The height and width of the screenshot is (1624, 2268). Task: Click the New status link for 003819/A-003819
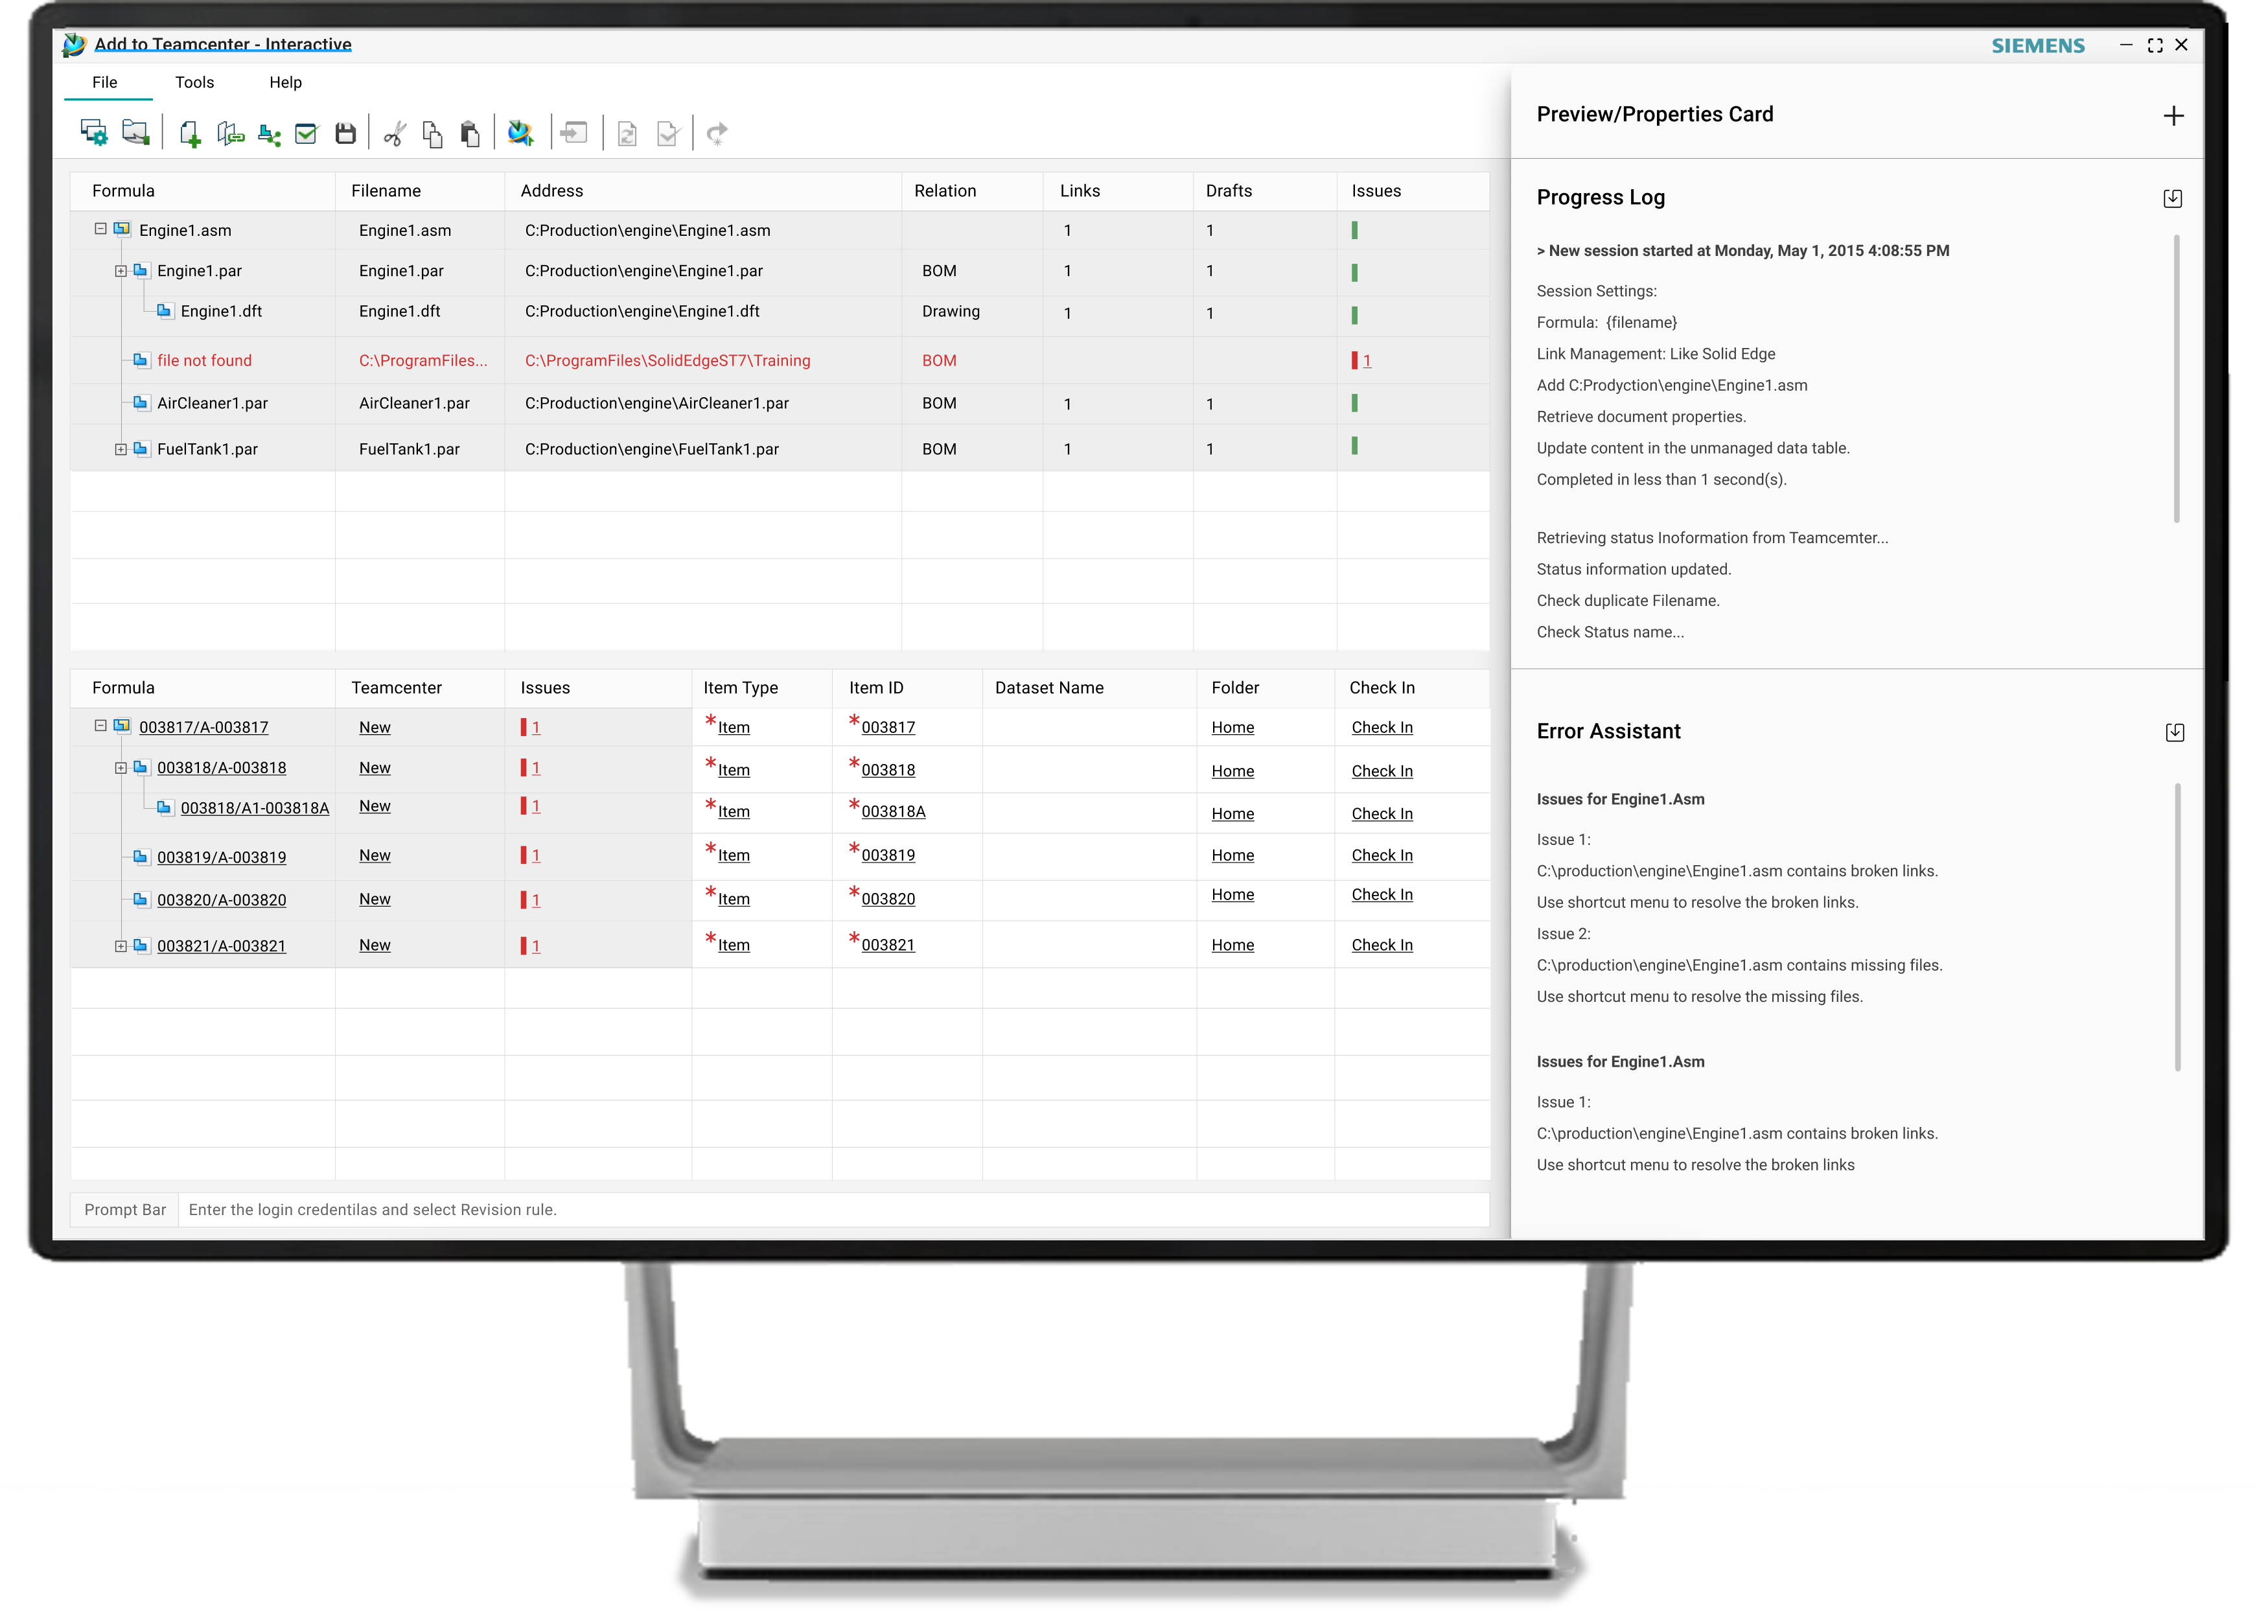point(374,856)
